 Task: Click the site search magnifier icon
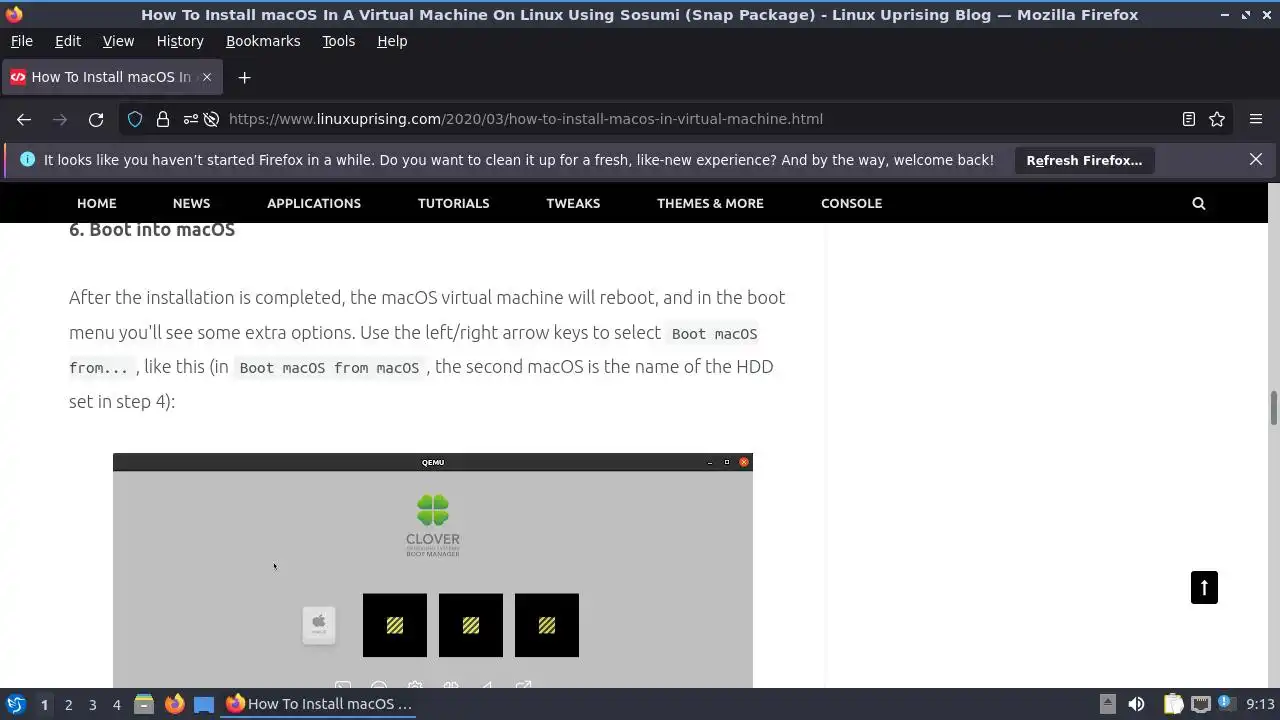pos(1199,203)
